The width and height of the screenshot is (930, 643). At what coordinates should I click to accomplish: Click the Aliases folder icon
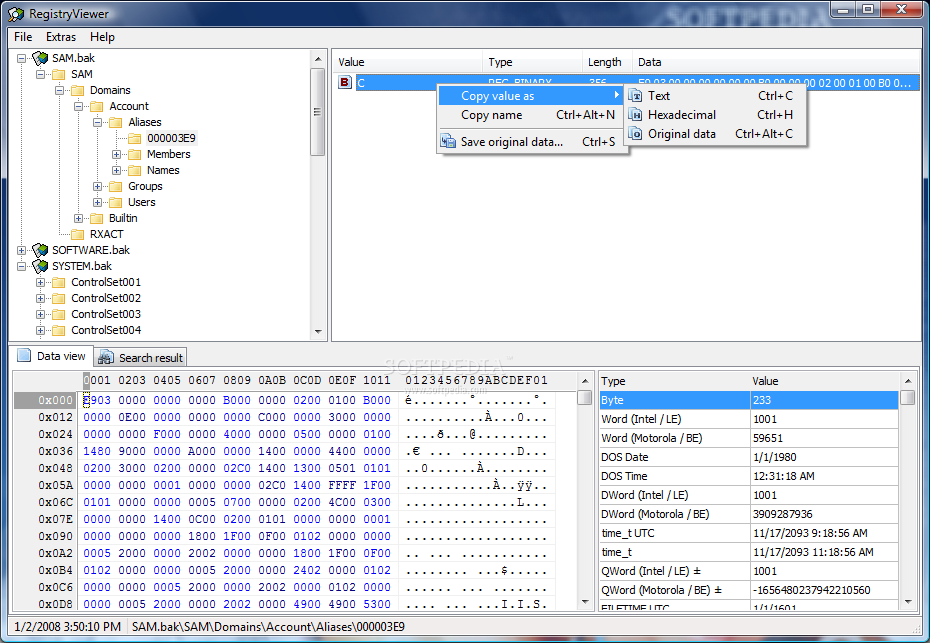click(116, 122)
